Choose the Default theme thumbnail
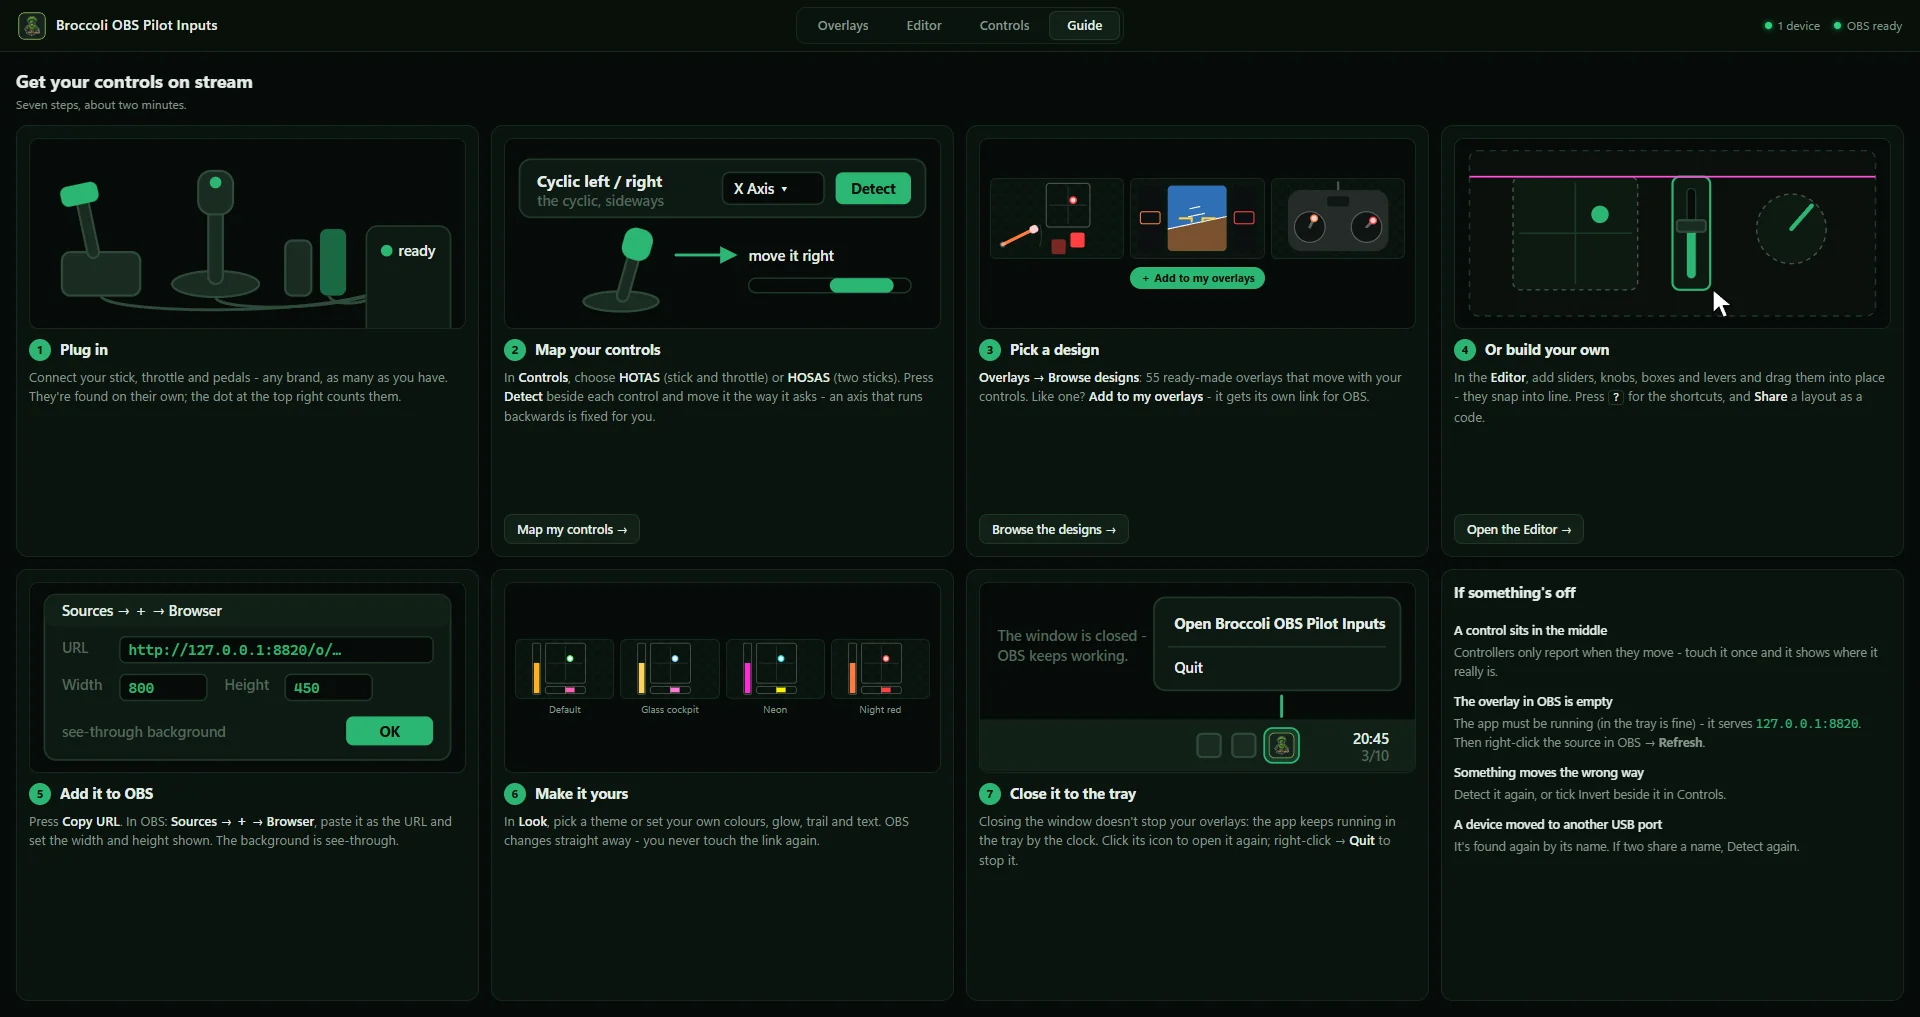This screenshot has height=1017, width=1920. pos(564,668)
